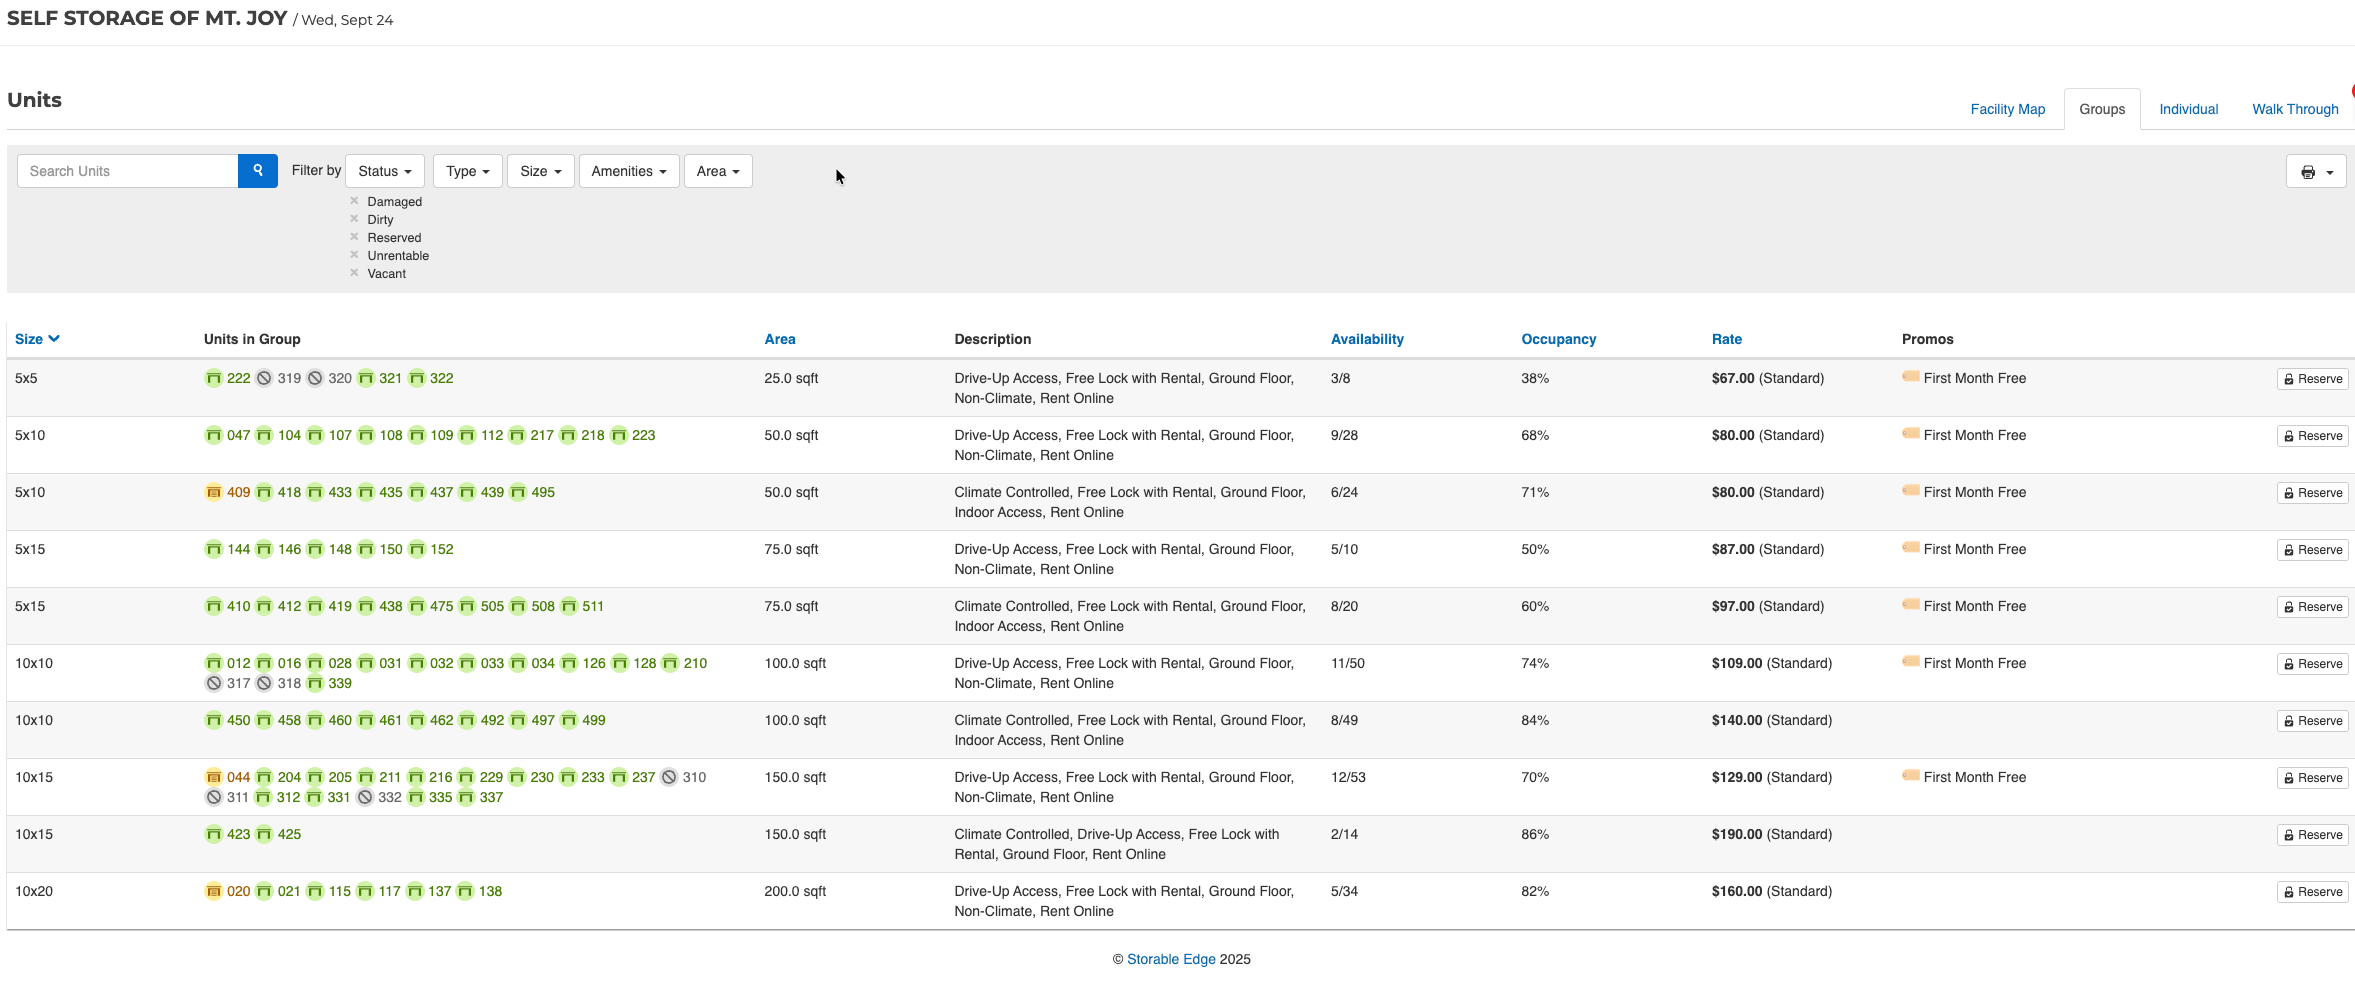The width and height of the screenshot is (2355, 1003).
Task: Remove the Damaged status filter
Action: [x=354, y=201]
